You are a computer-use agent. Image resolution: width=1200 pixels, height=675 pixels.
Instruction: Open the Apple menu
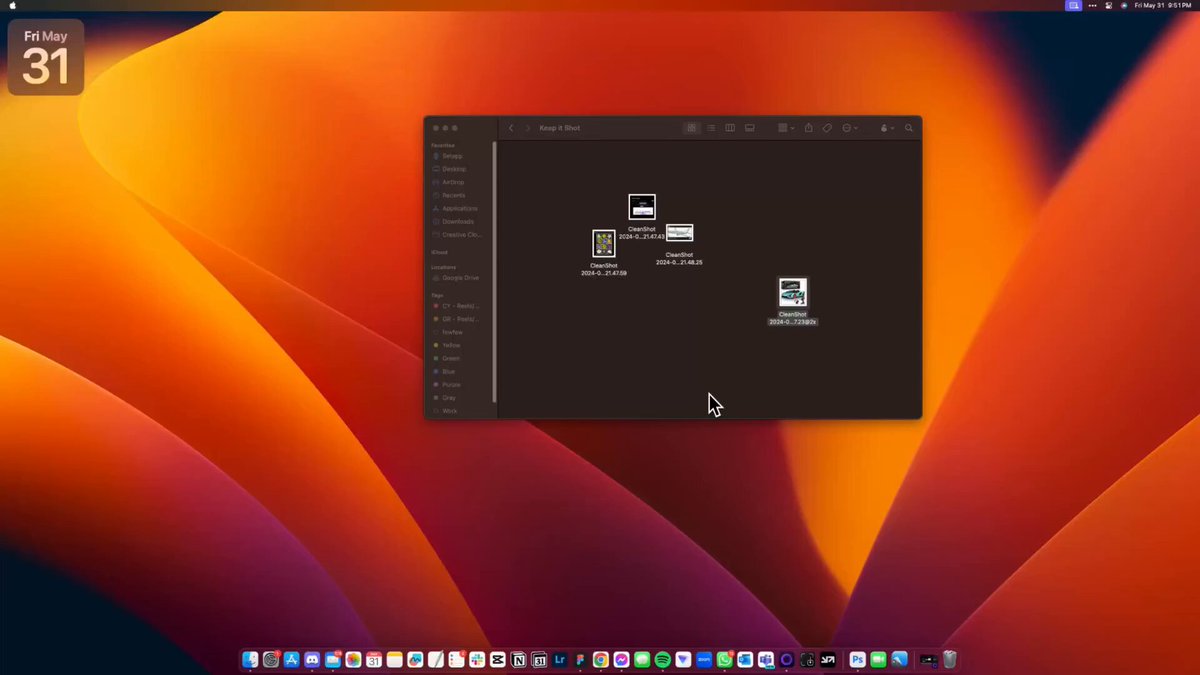click(13, 5)
